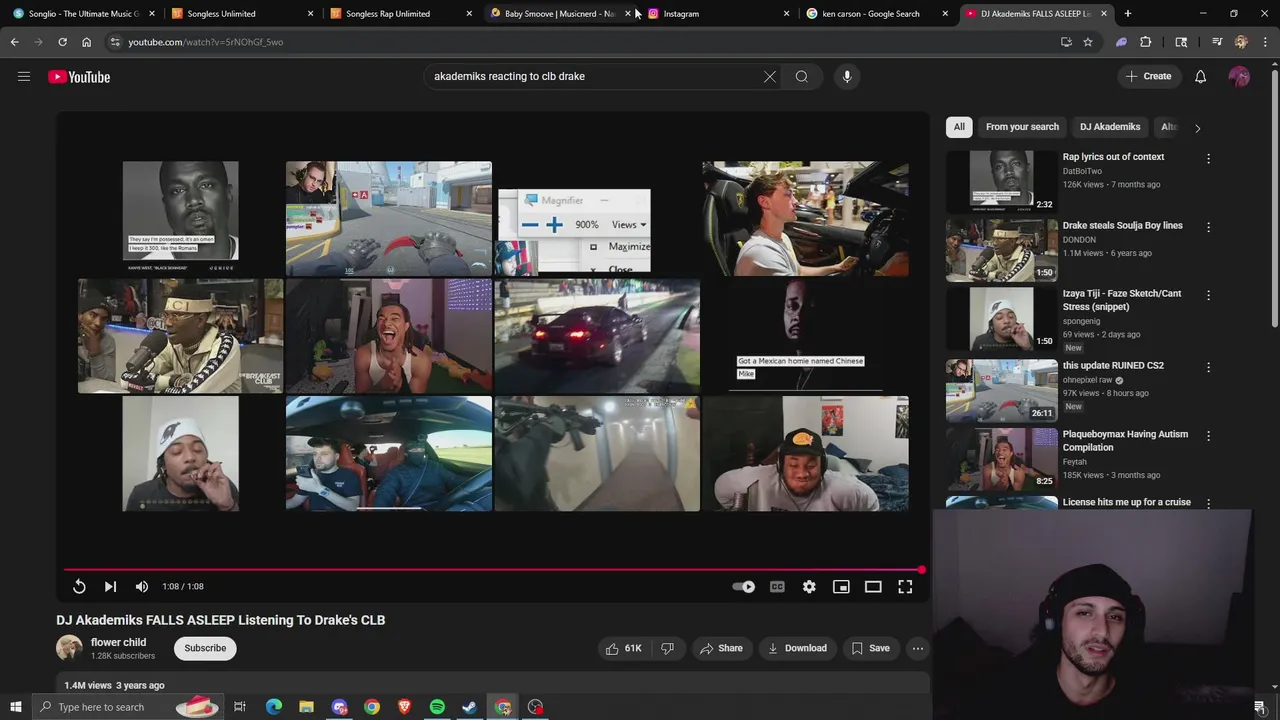Viewport: 1280px width, 720px height.
Task: Start voice search with the microphone
Action: (x=847, y=76)
